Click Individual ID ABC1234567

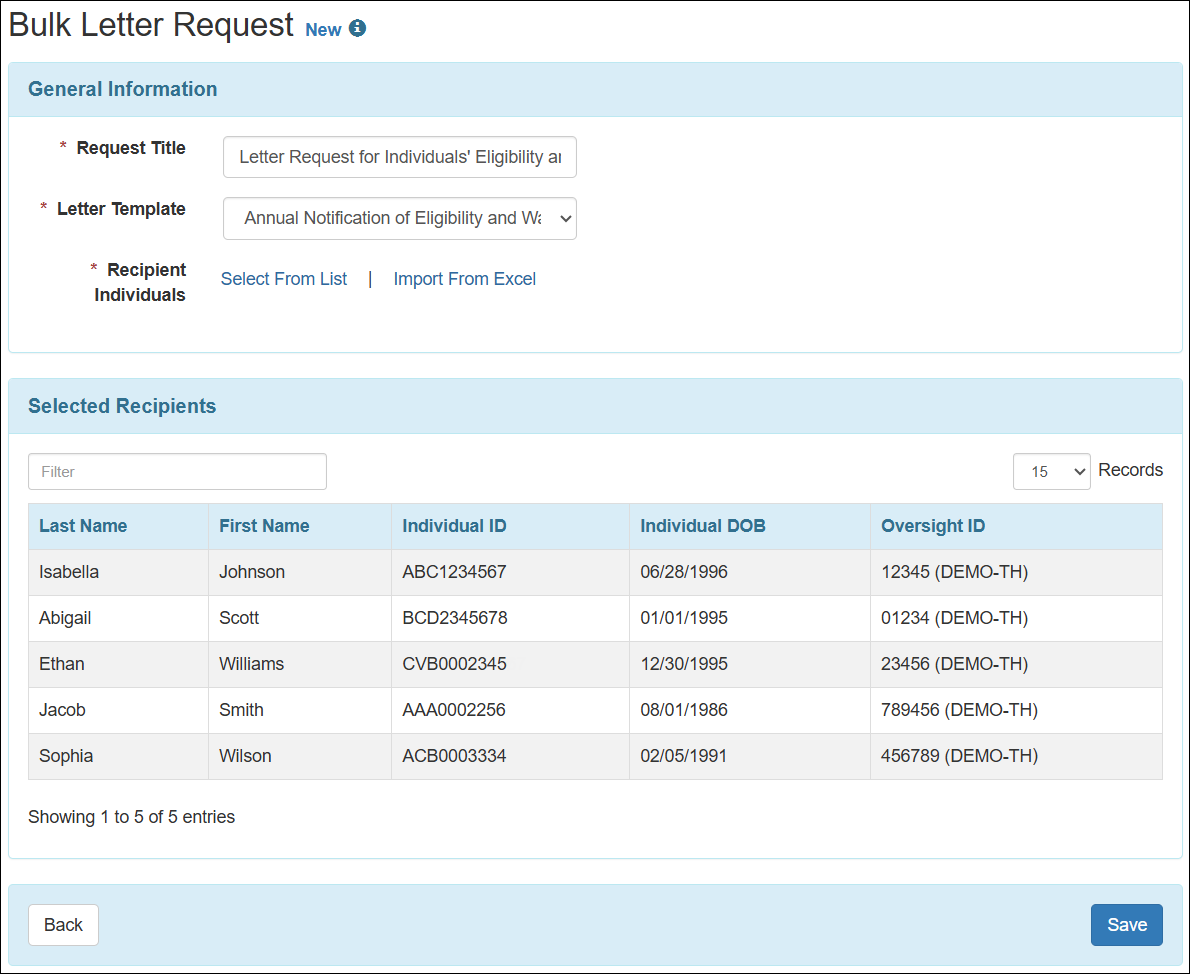coord(510,572)
